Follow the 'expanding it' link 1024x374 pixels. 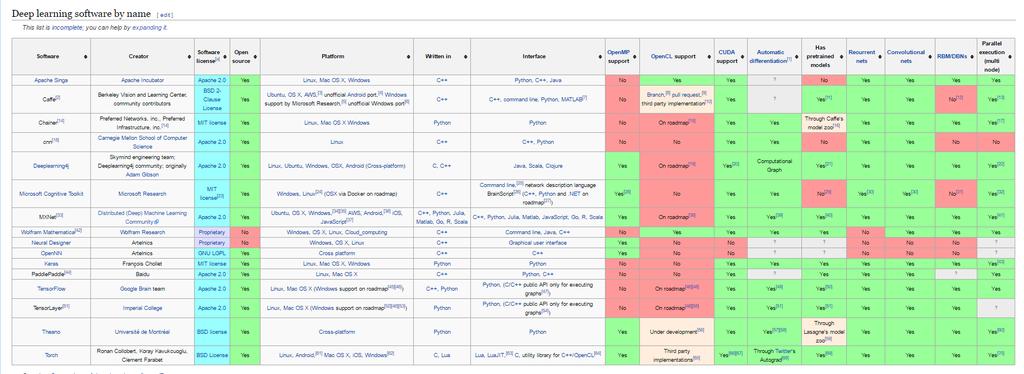coord(149,27)
